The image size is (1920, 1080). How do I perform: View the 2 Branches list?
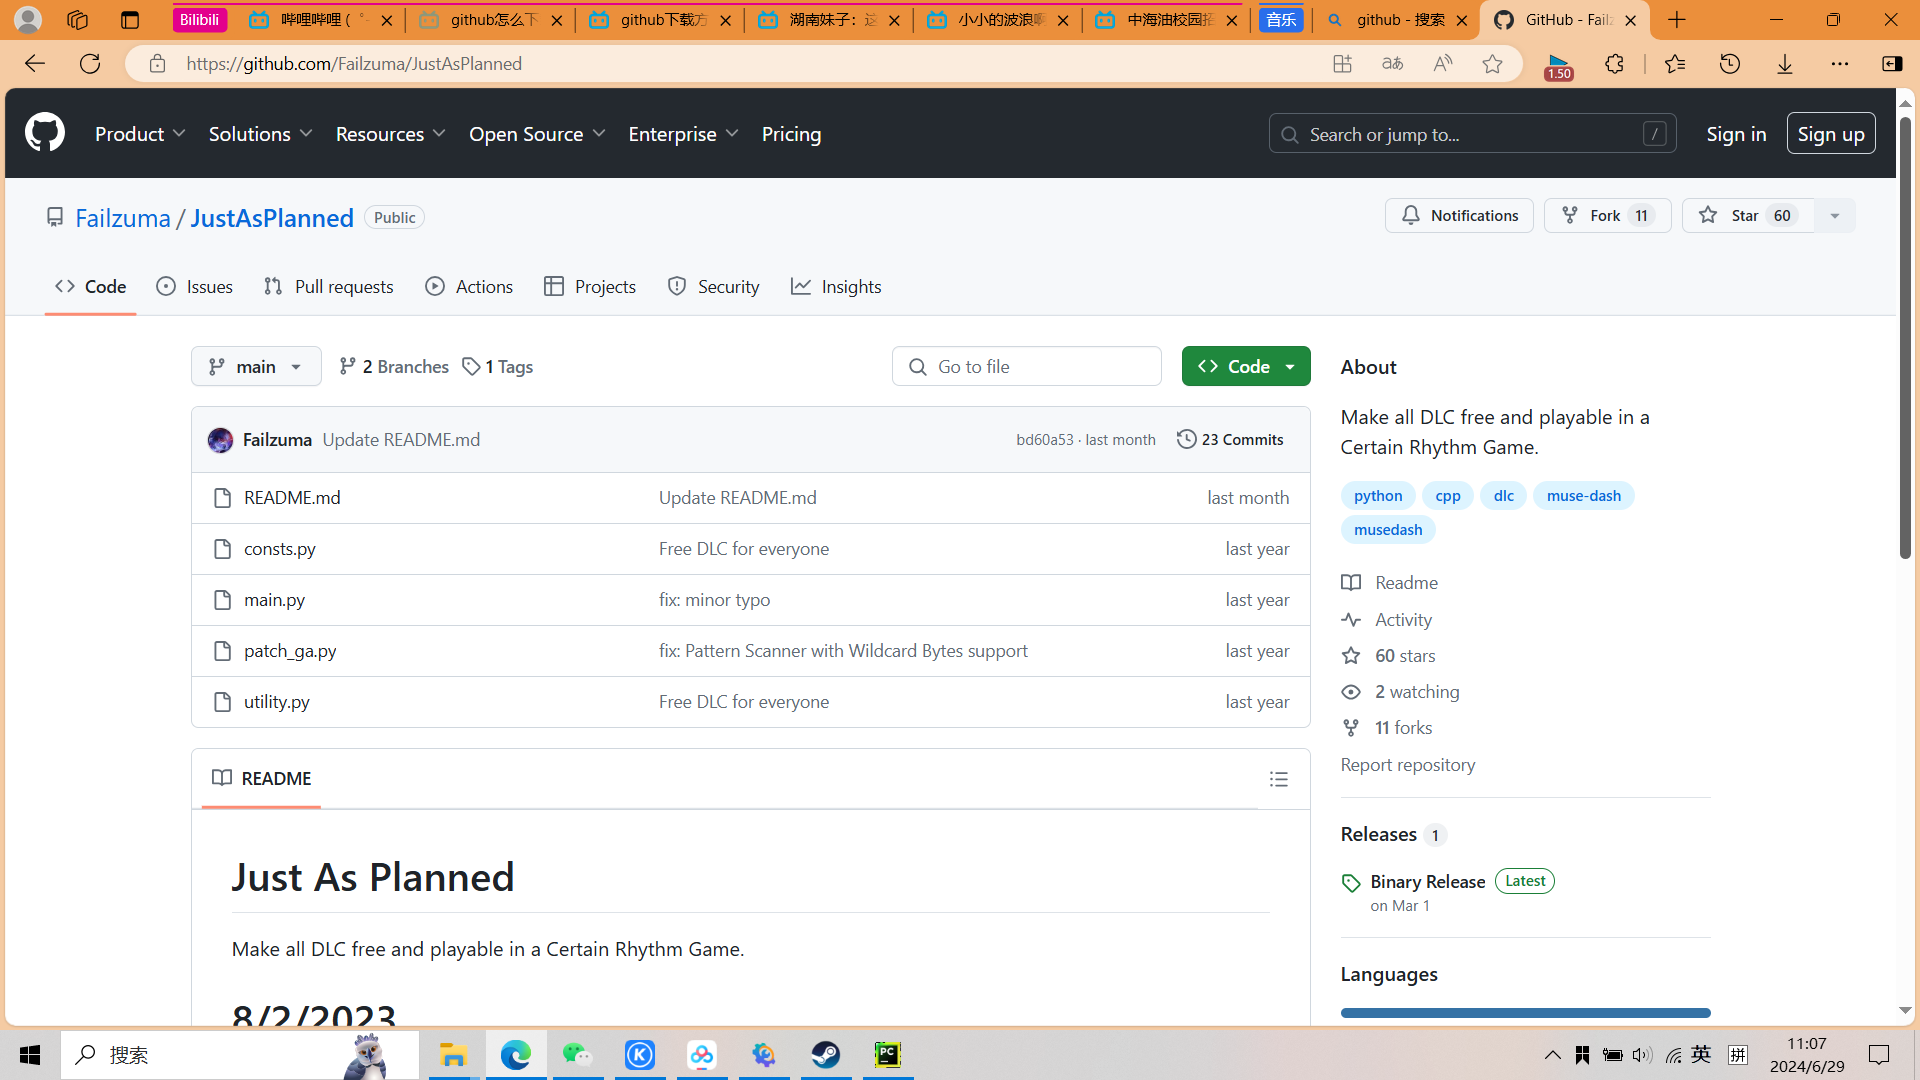click(x=394, y=367)
